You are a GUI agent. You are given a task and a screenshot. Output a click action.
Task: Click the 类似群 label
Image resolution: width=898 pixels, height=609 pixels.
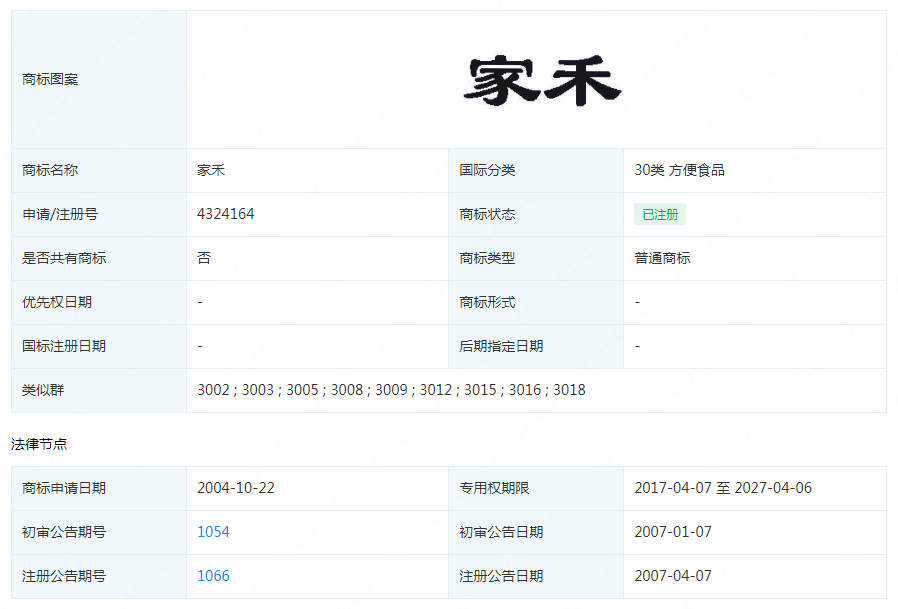point(43,390)
